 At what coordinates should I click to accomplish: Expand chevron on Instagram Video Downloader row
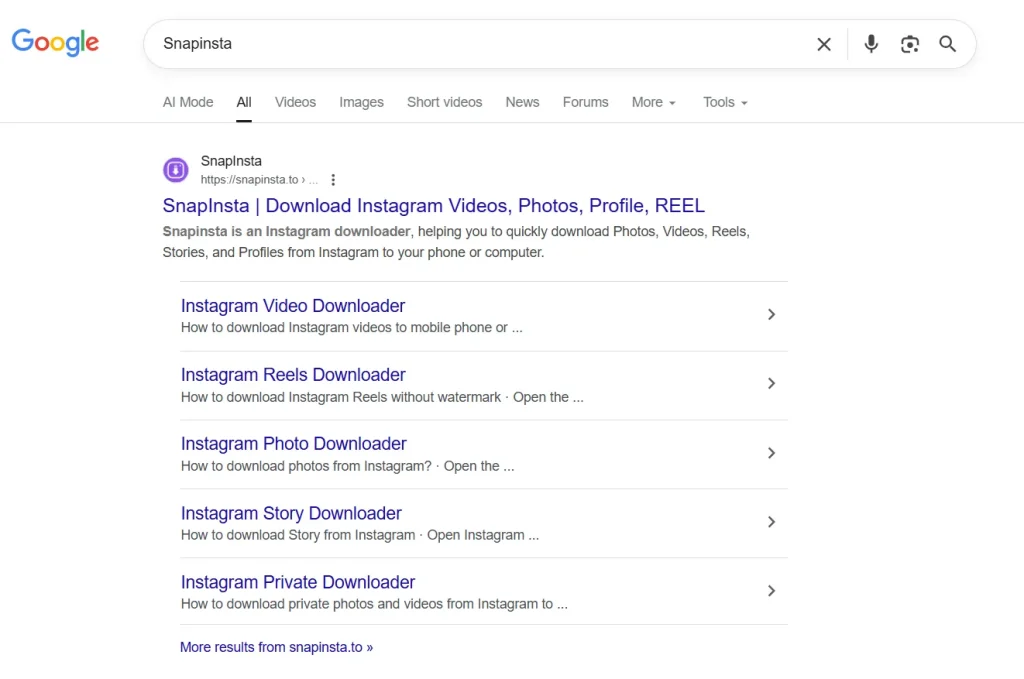tap(771, 315)
